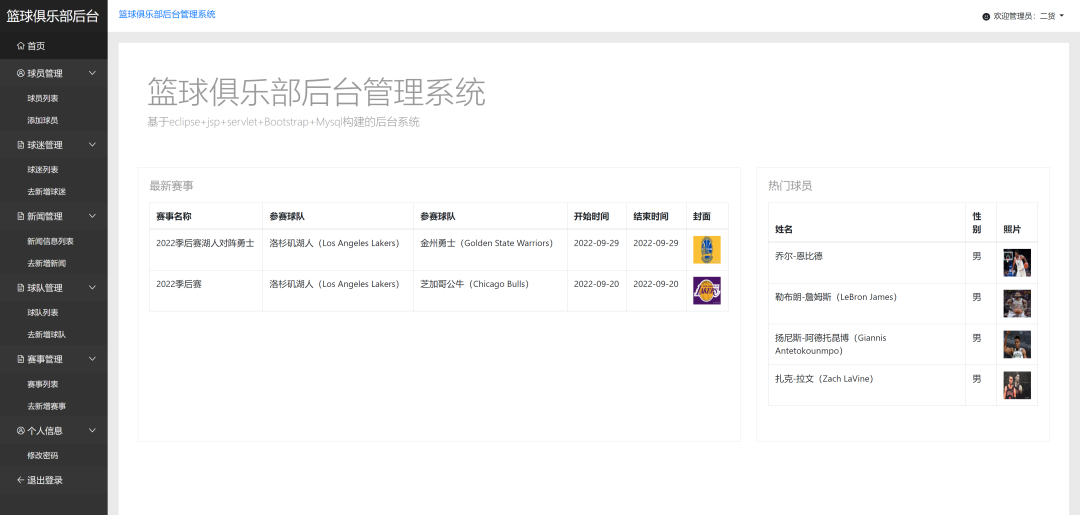Open 去新增球迷 in the sidebar
1080x515 pixels.
[x=46, y=192]
